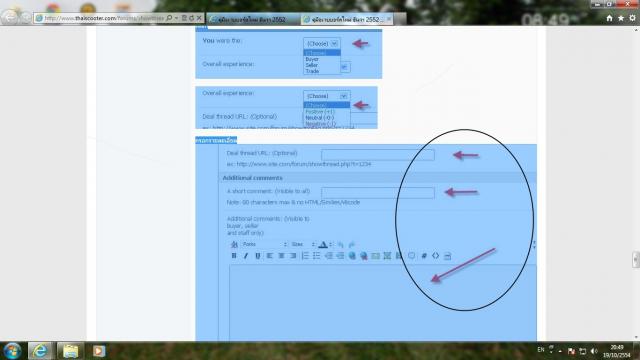Apply italic formatting in the comment editor

click(246, 256)
